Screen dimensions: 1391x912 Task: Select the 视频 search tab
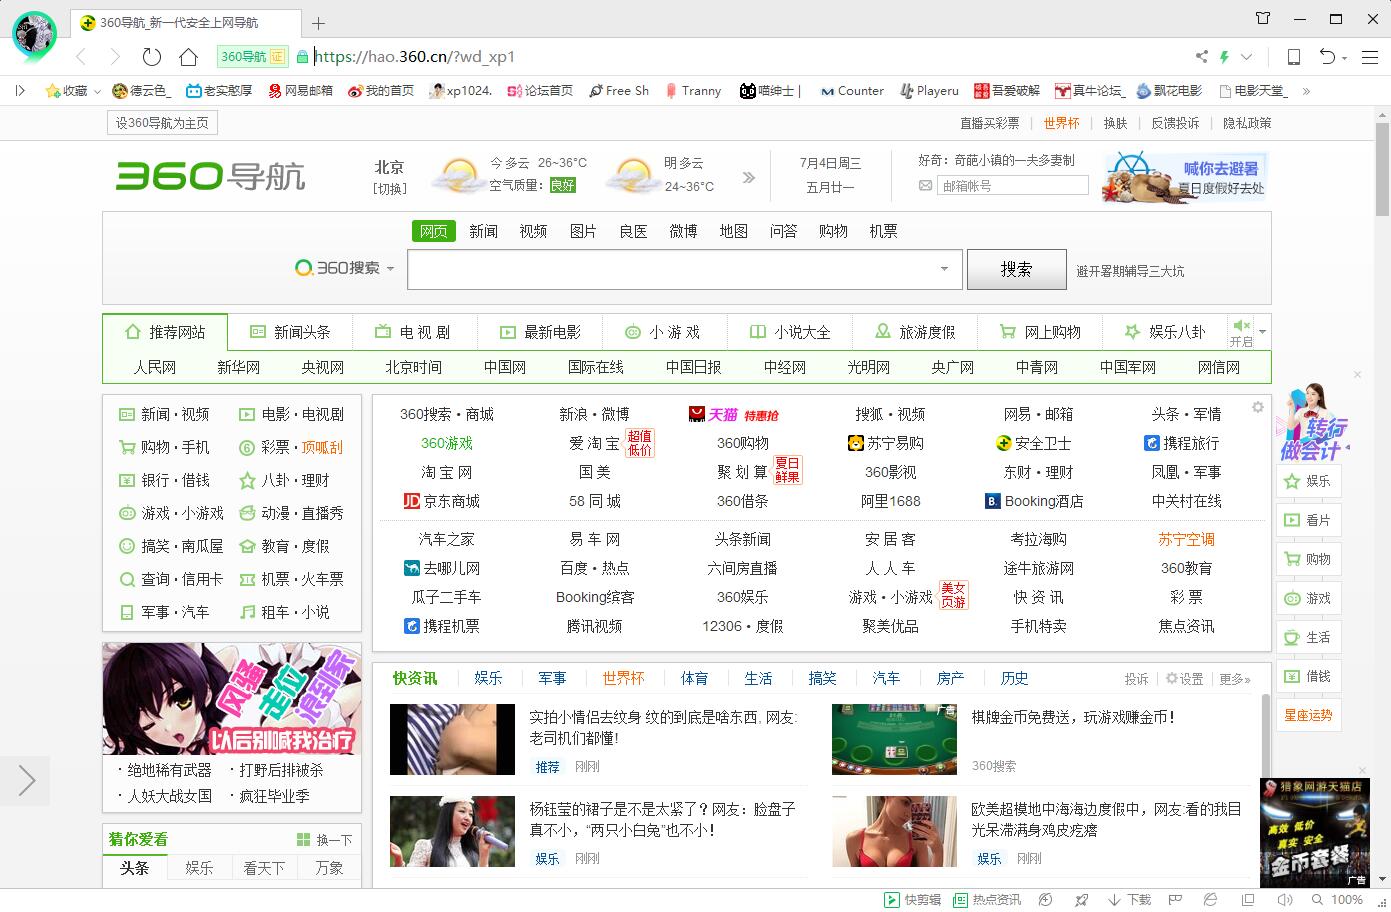pos(533,231)
